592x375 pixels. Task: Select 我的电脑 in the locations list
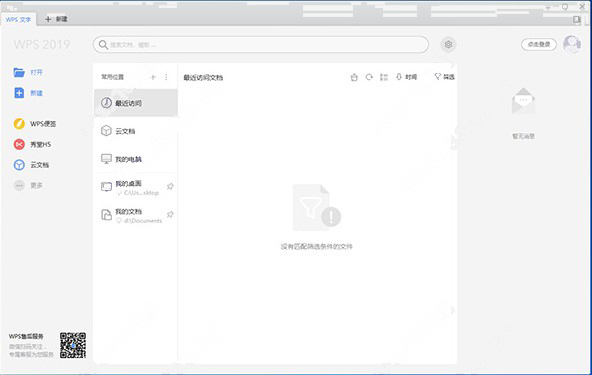coord(136,159)
